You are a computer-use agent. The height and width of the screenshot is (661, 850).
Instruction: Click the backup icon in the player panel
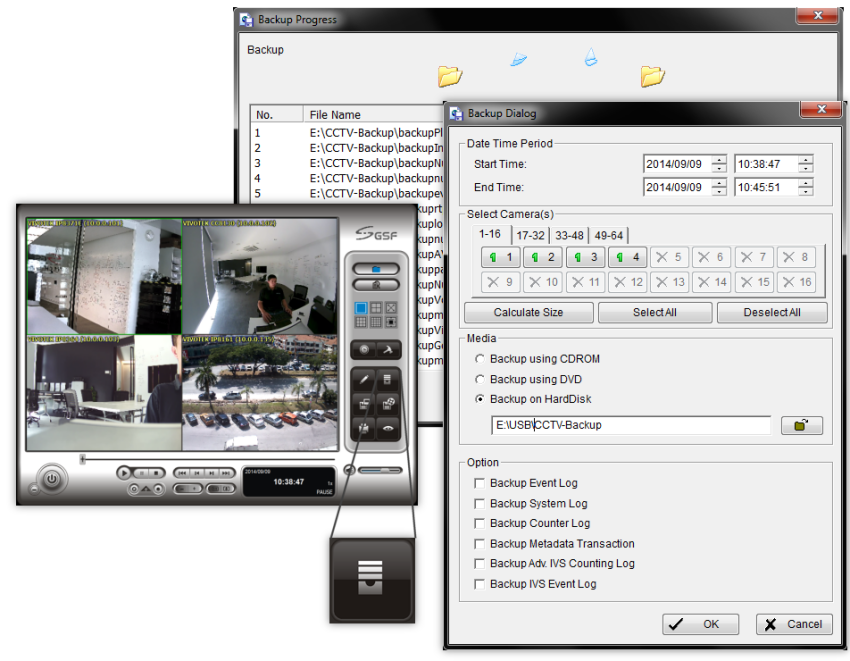[387, 380]
